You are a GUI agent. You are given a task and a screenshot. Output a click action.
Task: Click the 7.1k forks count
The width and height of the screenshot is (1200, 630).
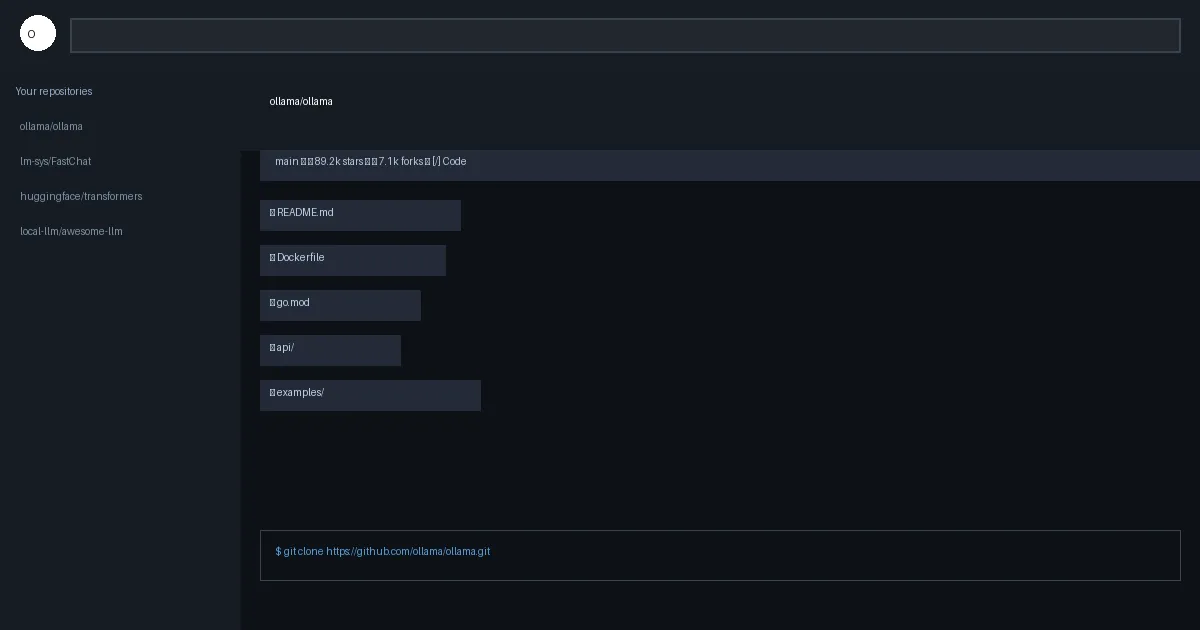(401, 161)
